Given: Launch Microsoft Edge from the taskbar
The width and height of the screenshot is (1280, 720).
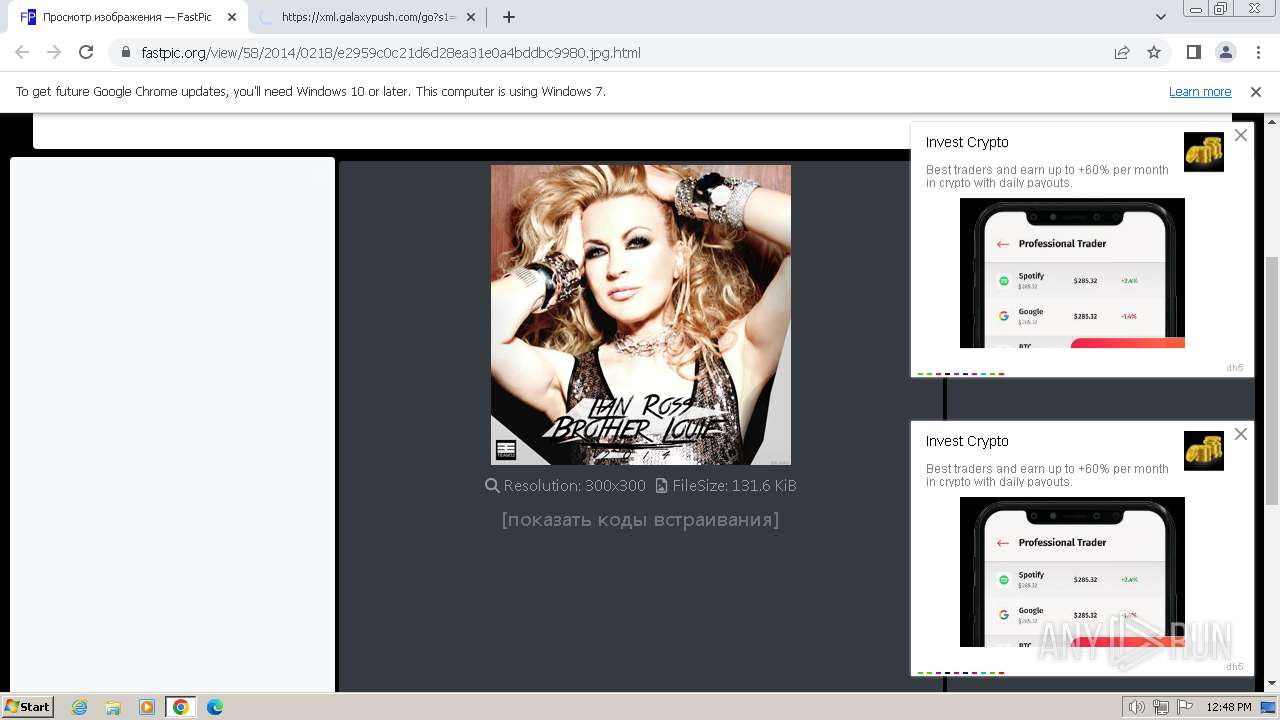Looking at the screenshot, I should point(215,707).
